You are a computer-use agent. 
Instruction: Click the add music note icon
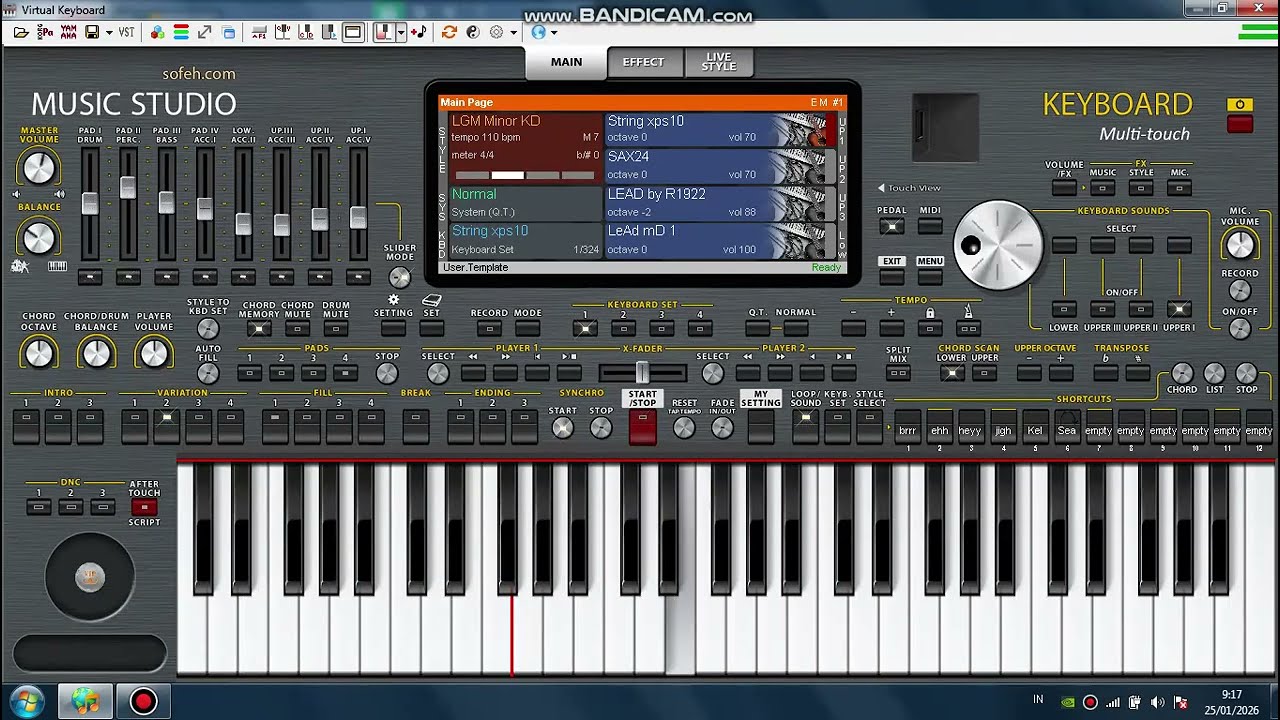[x=419, y=32]
